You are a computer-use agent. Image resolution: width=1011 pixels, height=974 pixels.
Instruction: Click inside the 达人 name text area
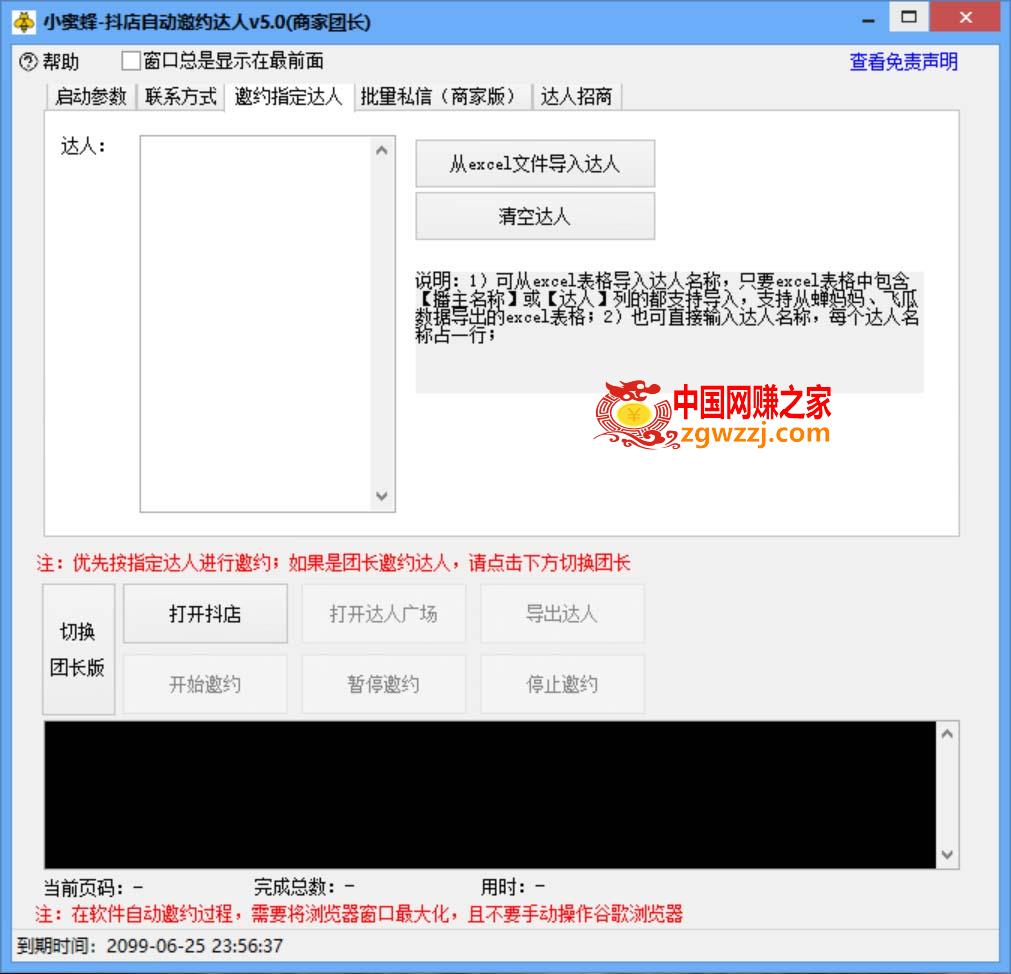(x=255, y=324)
